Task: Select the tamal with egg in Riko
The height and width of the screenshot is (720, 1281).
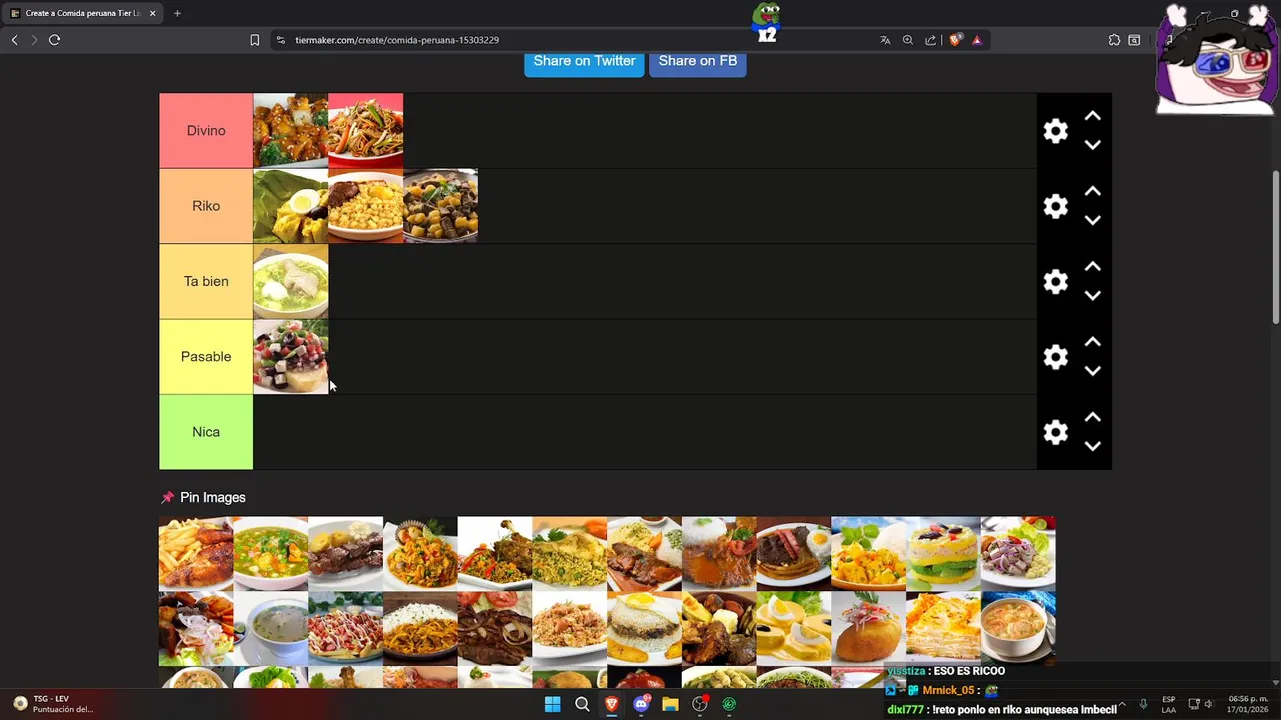Action: point(291,206)
